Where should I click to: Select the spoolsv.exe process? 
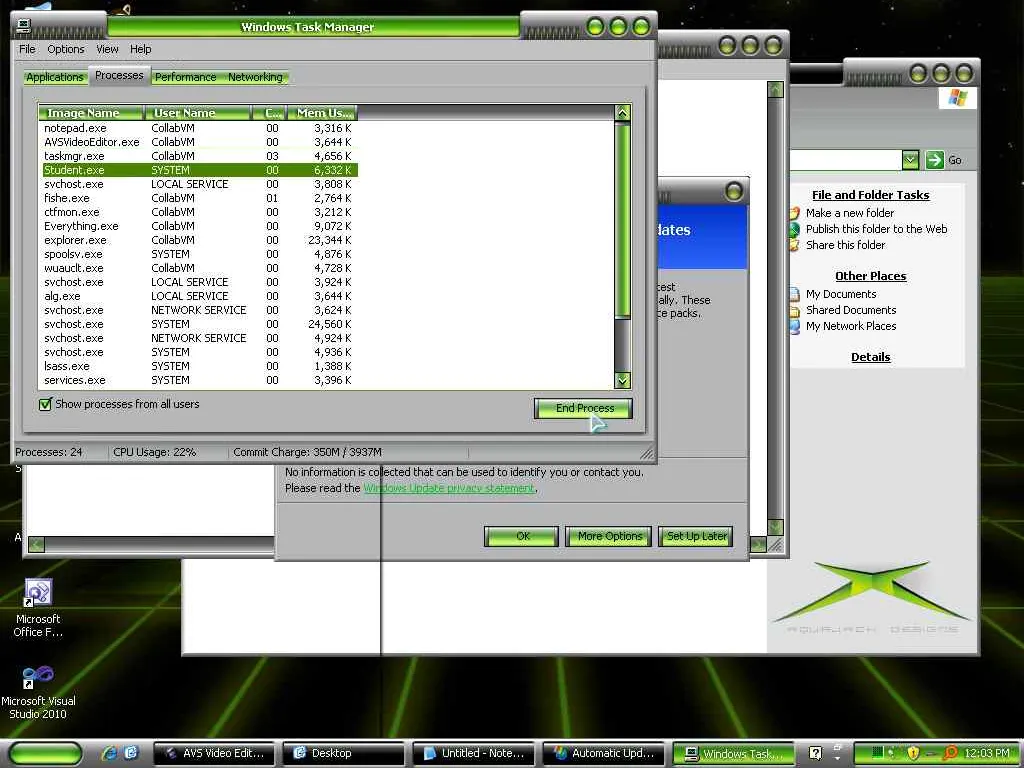pos(199,254)
